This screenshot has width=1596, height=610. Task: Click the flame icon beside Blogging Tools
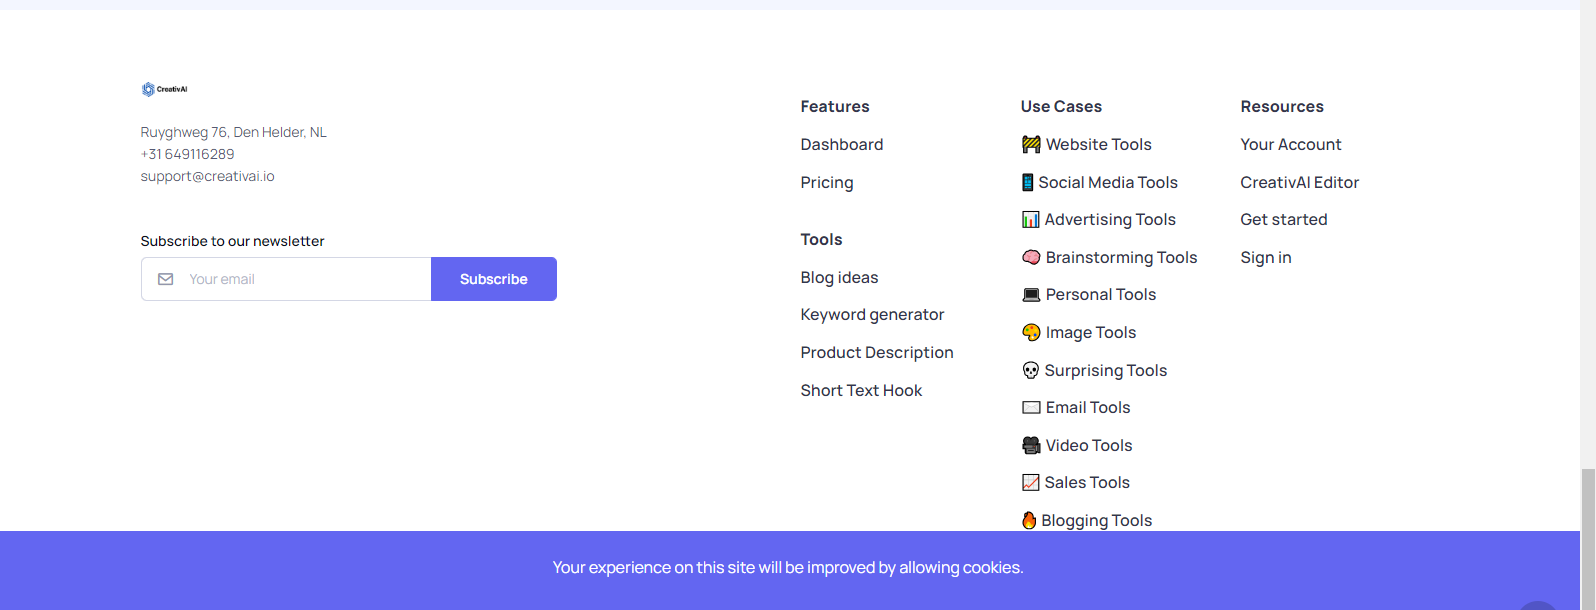click(1029, 520)
